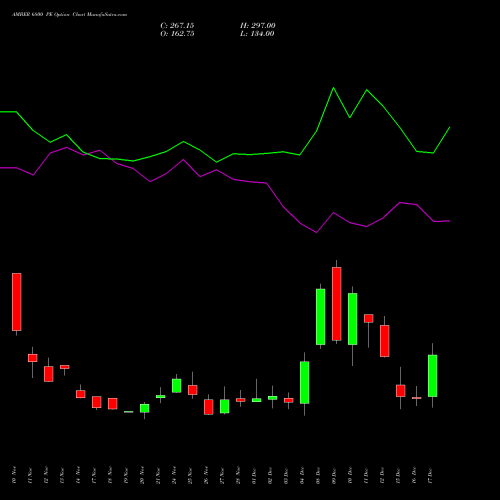Click the '14 Nov' date label

pos(78,475)
